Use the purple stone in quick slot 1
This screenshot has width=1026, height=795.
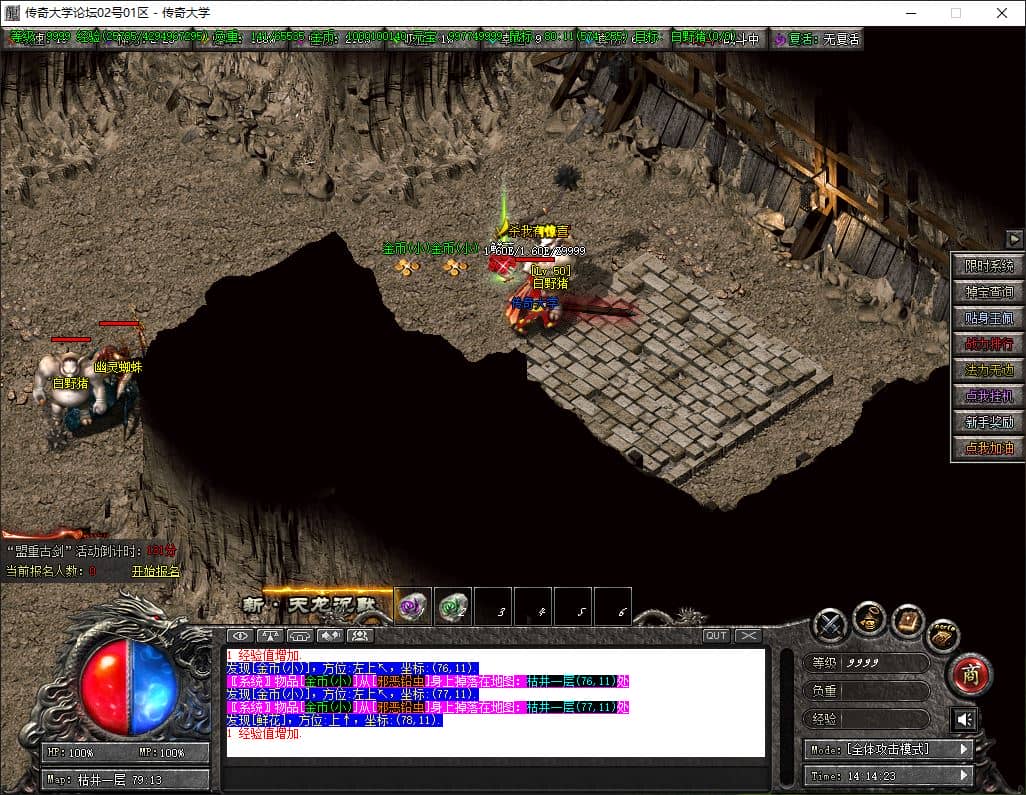click(x=412, y=607)
